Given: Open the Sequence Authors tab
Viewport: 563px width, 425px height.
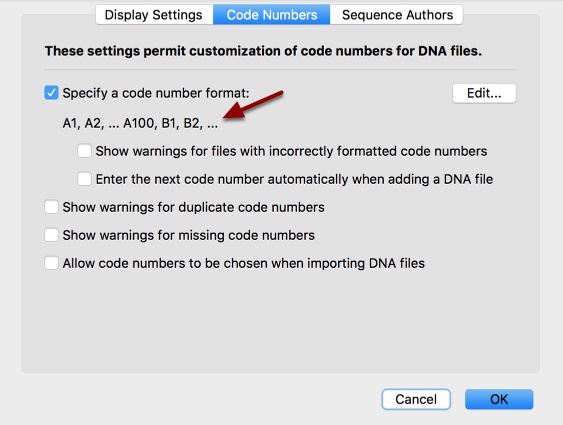Looking at the screenshot, I should (x=397, y=15).
